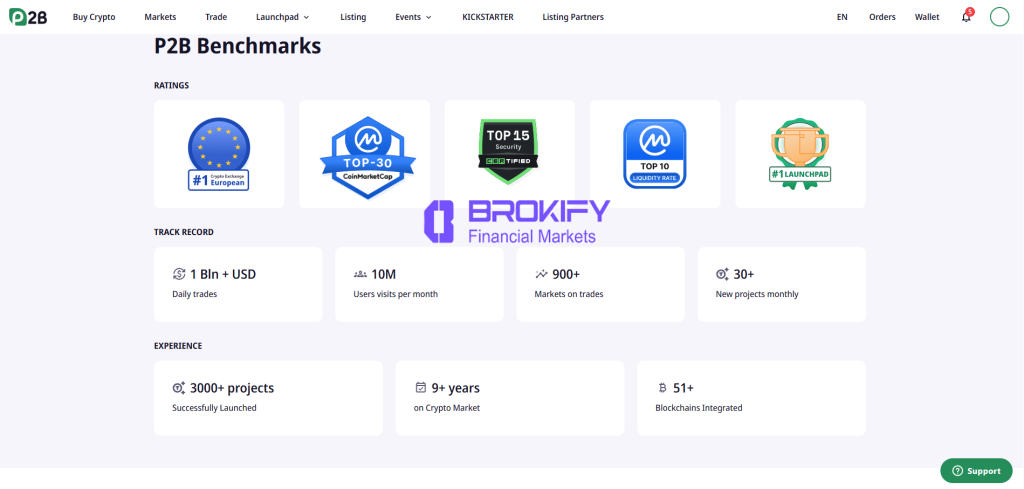Open the Orders link in header
Image resolution: width=1024 pixels, height=489 pixels.
pyautogui.click(x=882, y=17)
